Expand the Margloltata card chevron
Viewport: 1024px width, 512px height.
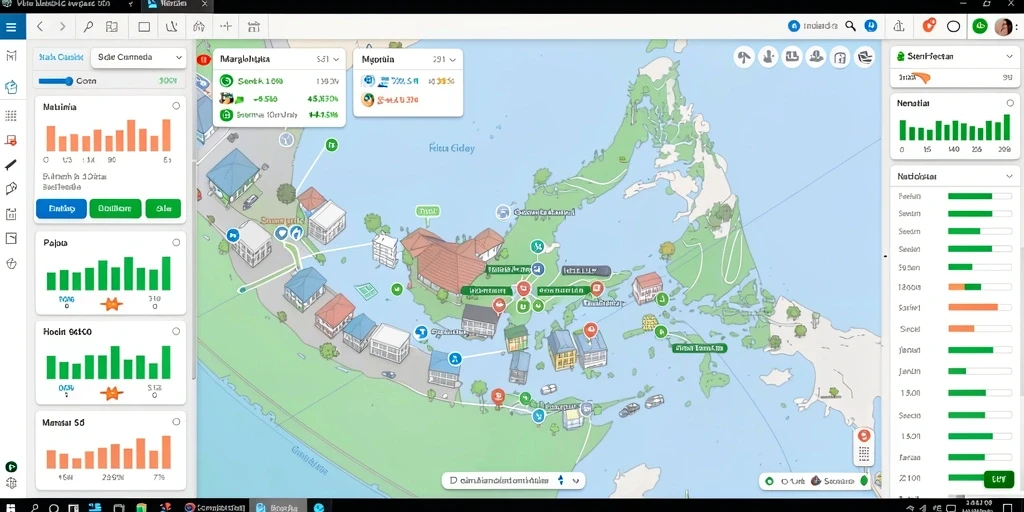pyautogui.click(x=336, y=59)
